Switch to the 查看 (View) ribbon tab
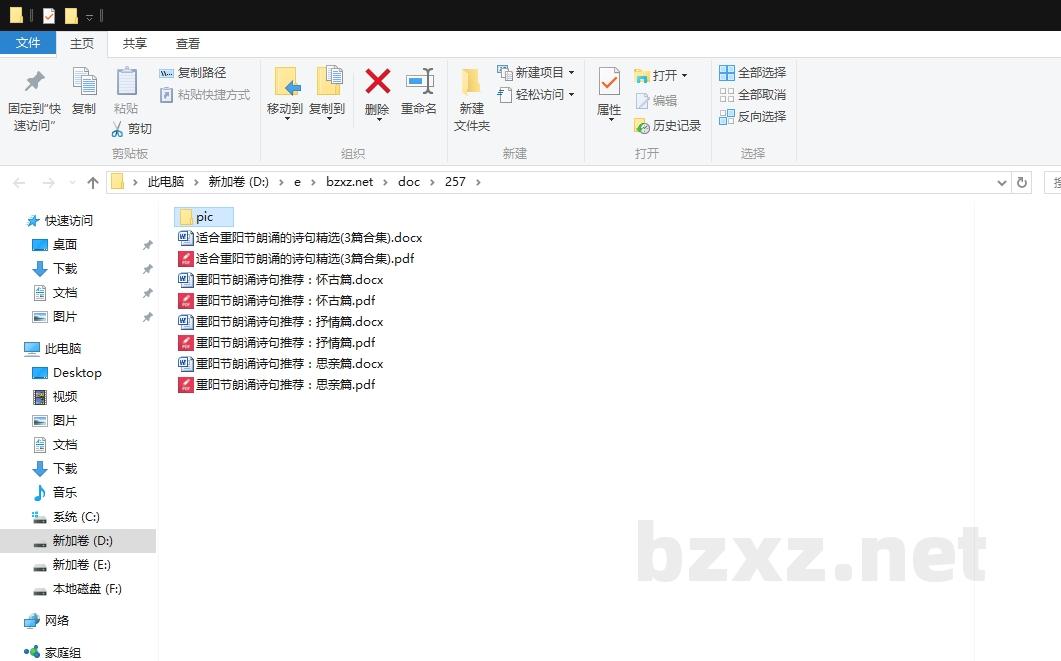This screenshot has width=1061, height=661. pyautogui.click(x=188, y=44)
